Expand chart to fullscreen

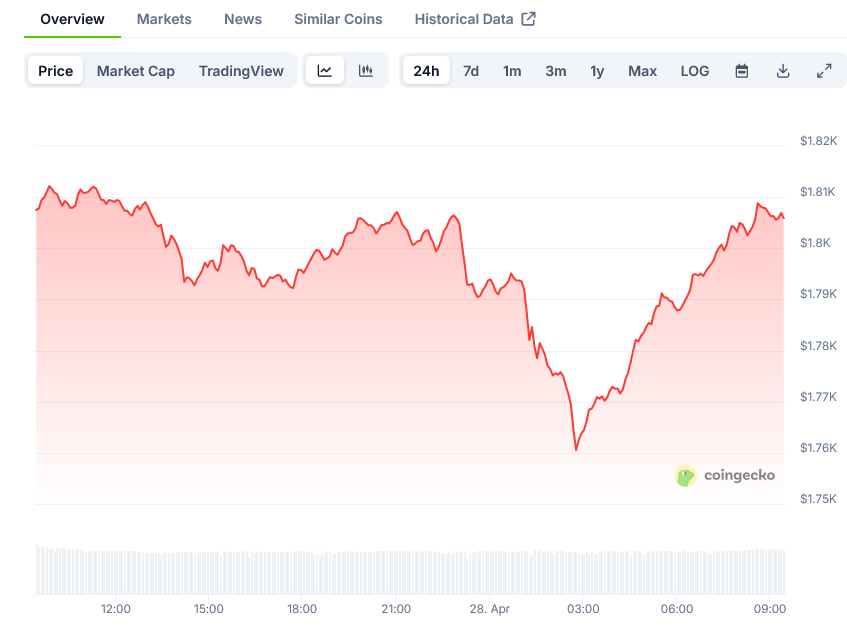824,71
